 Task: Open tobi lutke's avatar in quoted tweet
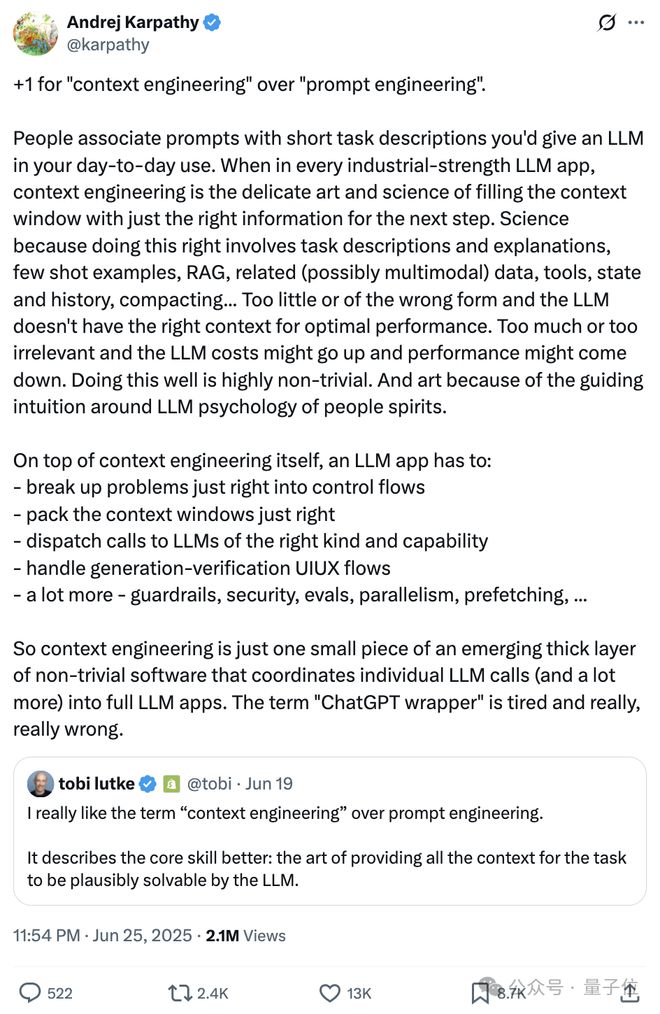(x=40, y=784)
